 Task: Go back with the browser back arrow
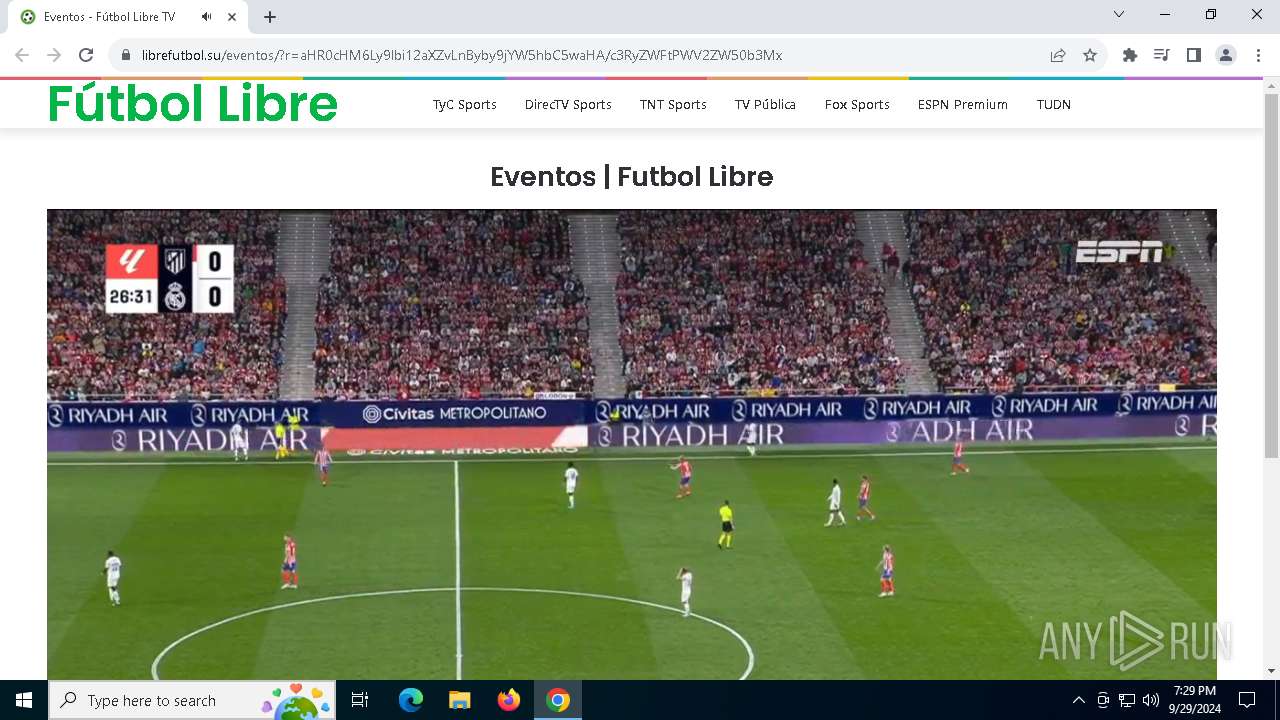pos(22,55)
